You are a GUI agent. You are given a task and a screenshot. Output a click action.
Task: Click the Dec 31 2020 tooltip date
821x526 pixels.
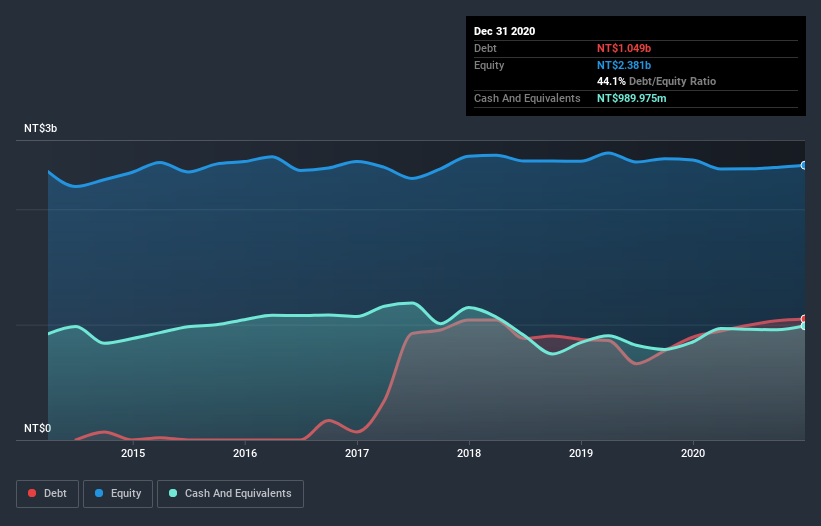point(505,31)
